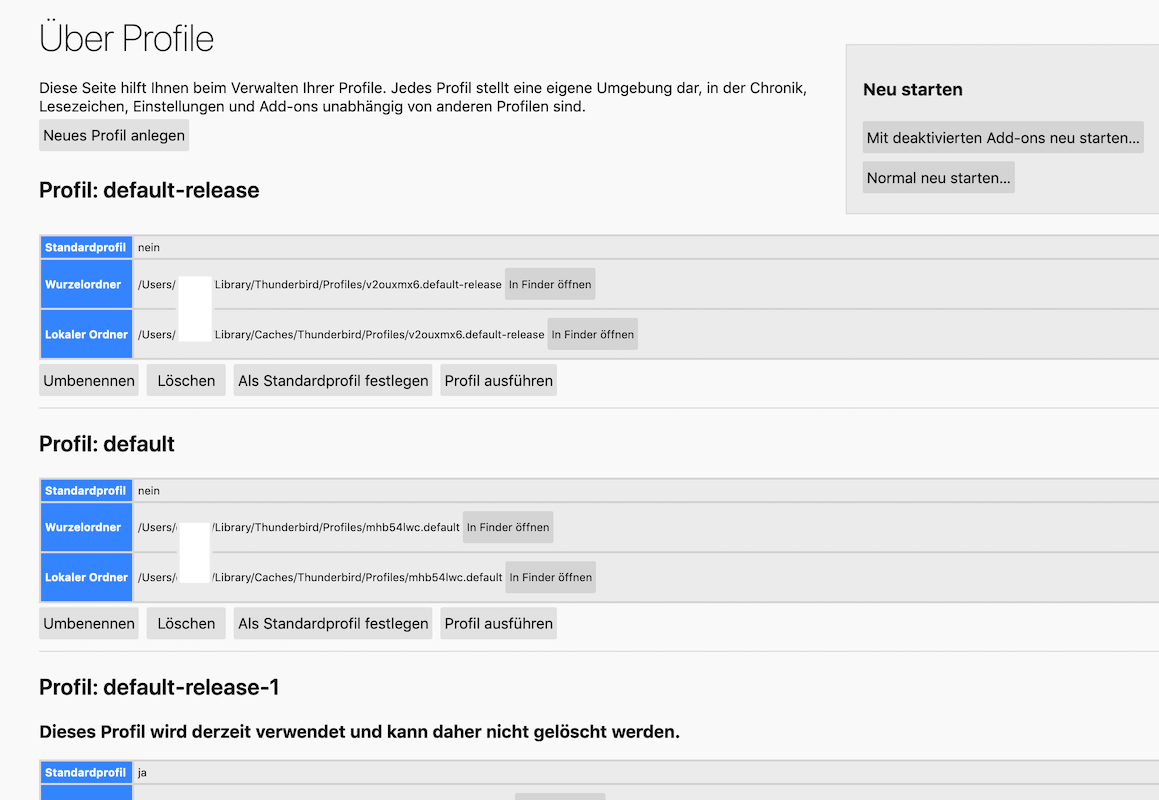The image size is (1159, 800).
Task: Click "Als Standardprofil festlegen" under "Profil: default"
Action: pos(333,624)
